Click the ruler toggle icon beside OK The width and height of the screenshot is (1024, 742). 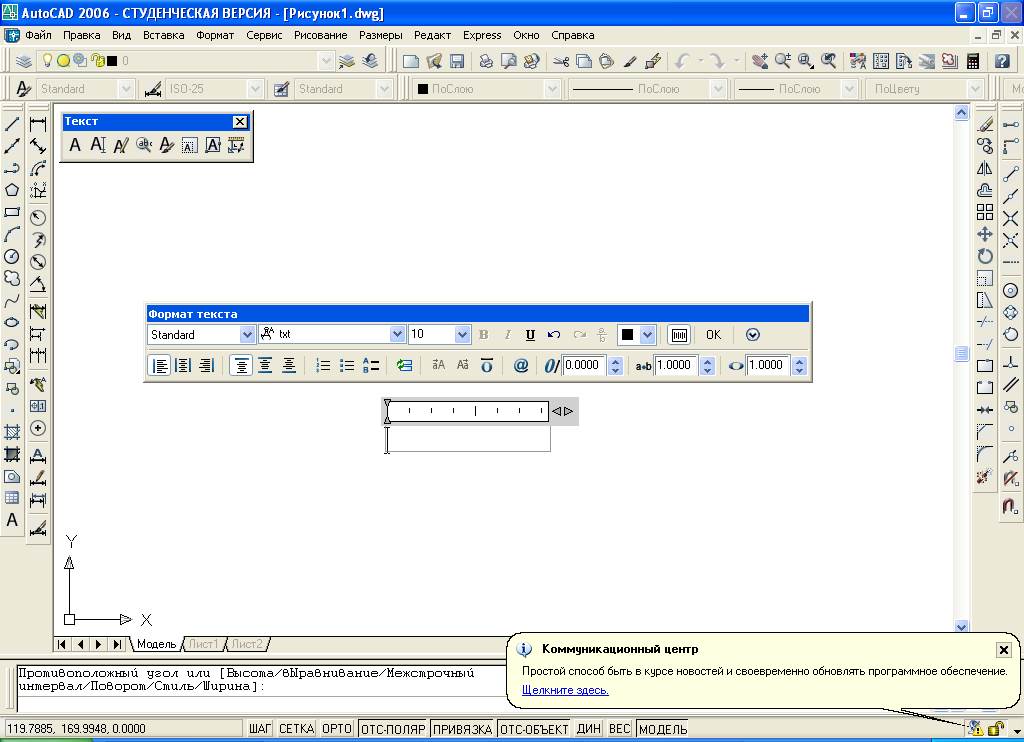click(679, 335)
